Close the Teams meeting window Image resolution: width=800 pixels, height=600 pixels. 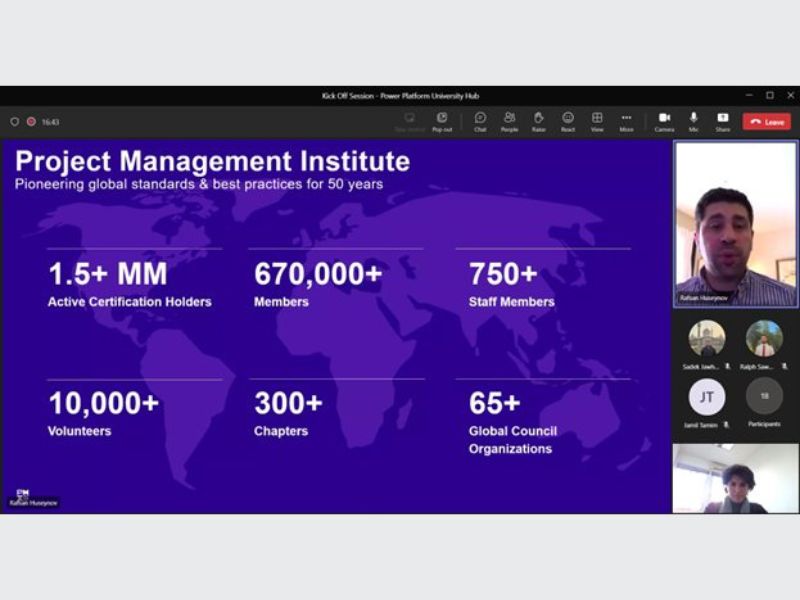click(791, 95)
